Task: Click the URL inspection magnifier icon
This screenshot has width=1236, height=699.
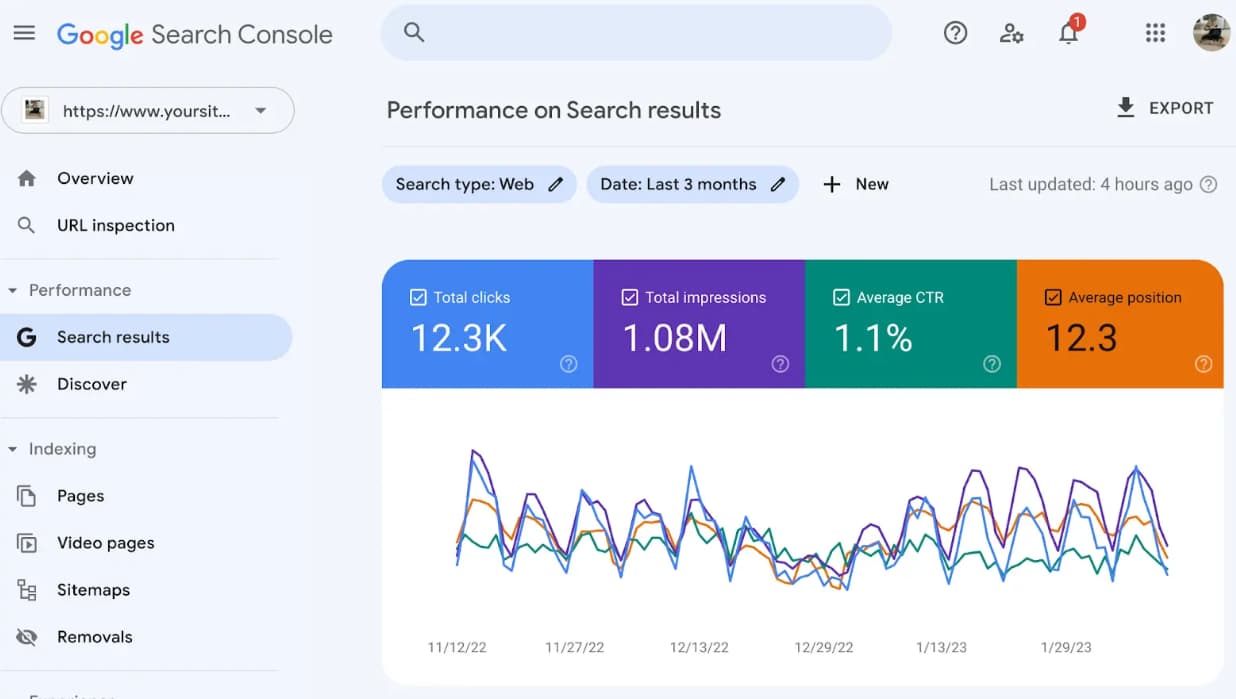Action: [27, 225]
